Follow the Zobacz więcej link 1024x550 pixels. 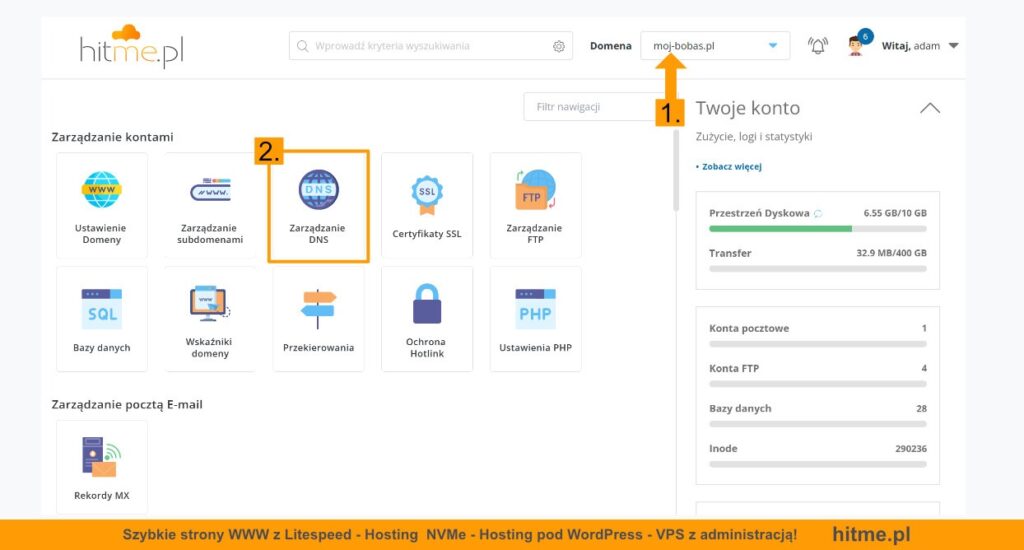(x=731, y=167)
